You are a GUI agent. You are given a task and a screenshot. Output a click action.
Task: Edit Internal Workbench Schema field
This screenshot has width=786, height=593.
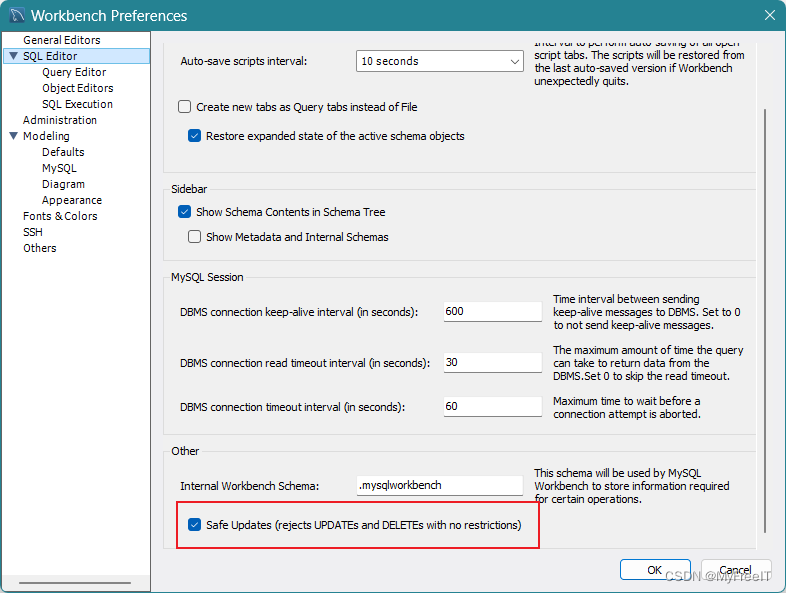click(440, 485)
